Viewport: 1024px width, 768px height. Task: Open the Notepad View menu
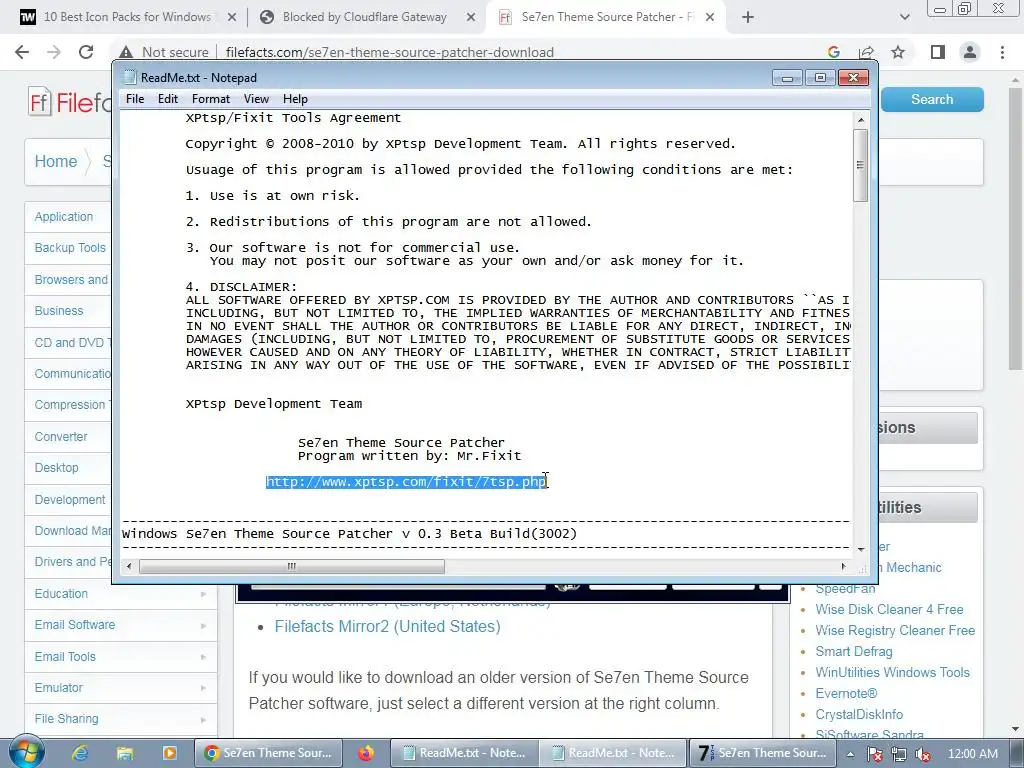click(256, 99)
